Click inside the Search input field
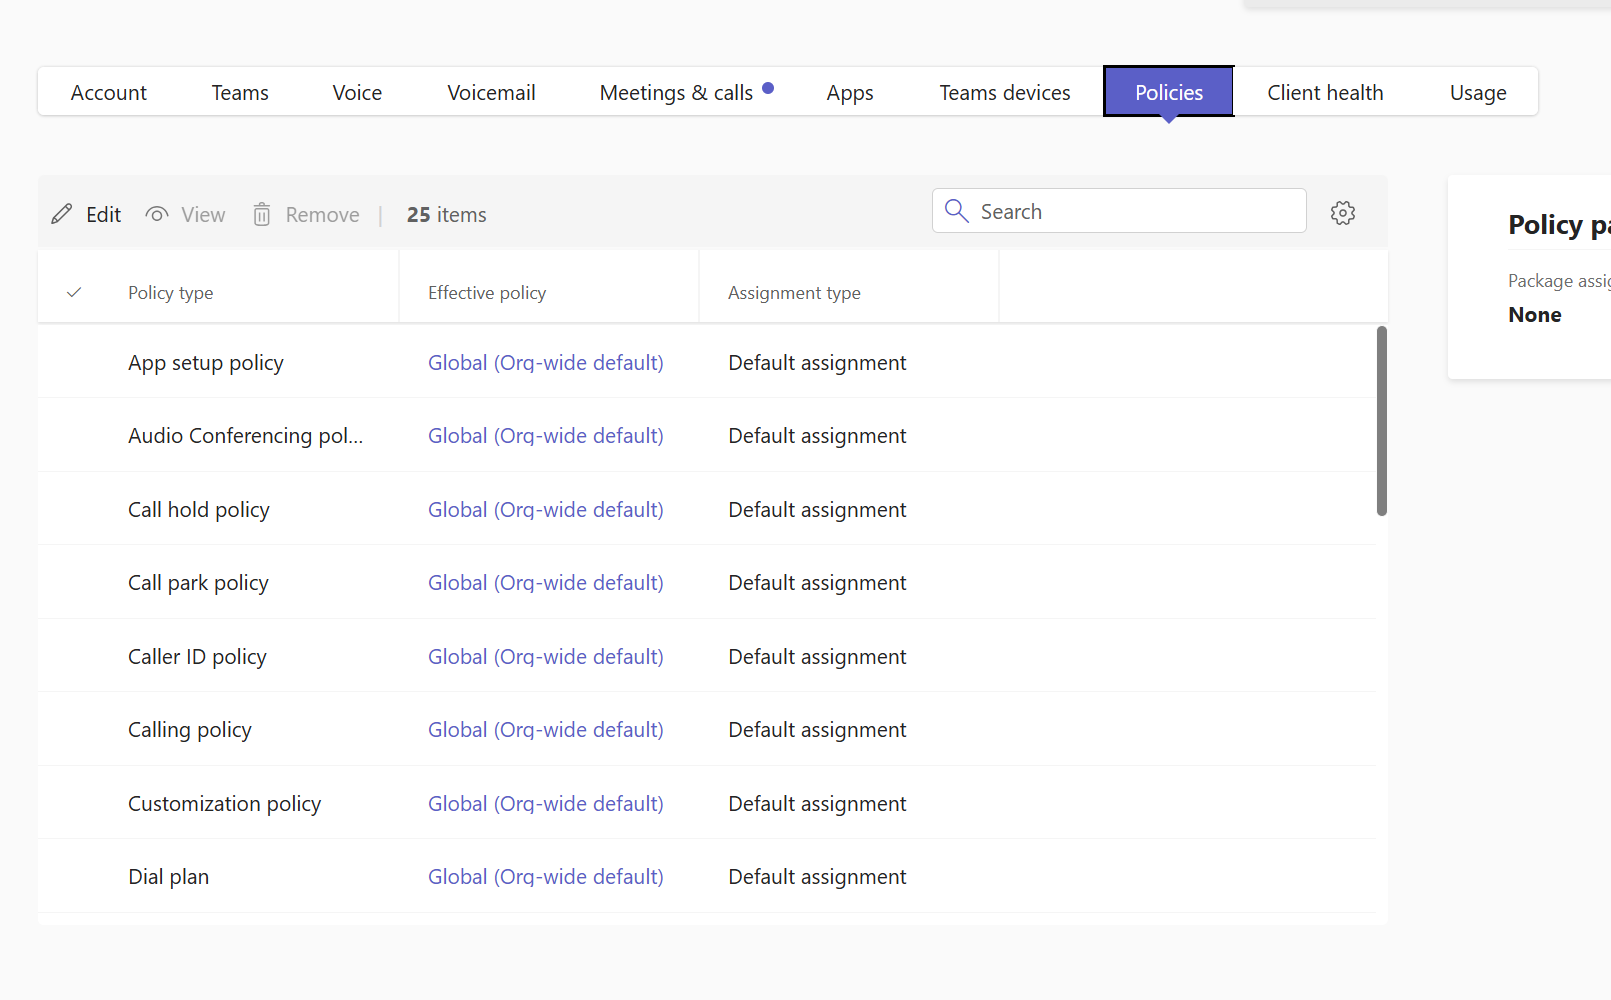Screen dimensions: 1611x1000 tap(1135, 212)
